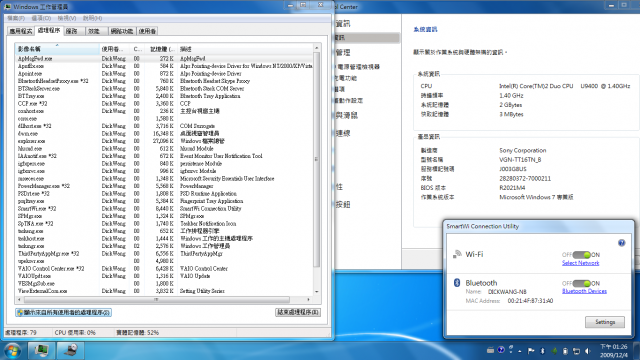
Task: Click the horizontal scrollbar right arrow
Action: pos(308,300)
